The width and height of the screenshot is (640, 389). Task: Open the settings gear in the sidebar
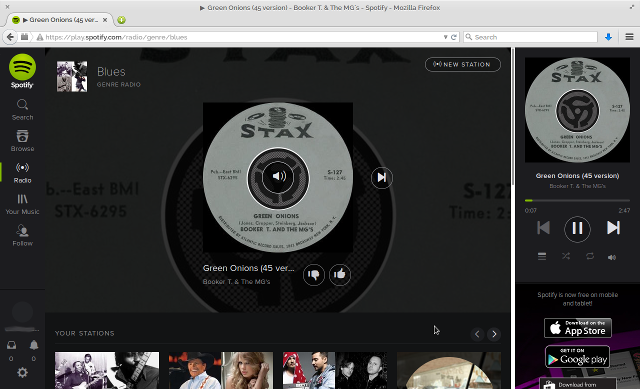[22, 372]
